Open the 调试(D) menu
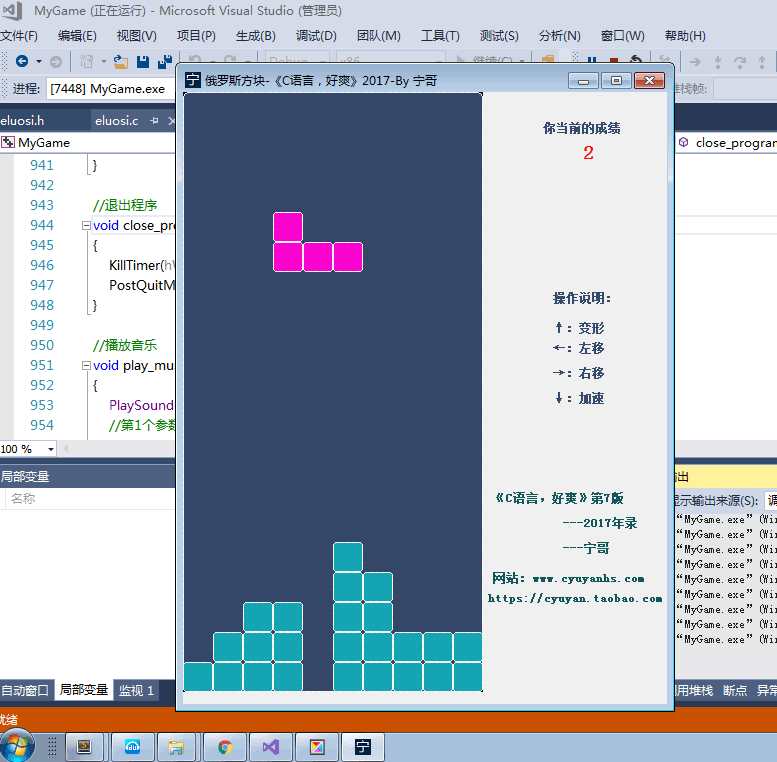The height and width of the screenshot is (762, 777). tap(316, 36)
